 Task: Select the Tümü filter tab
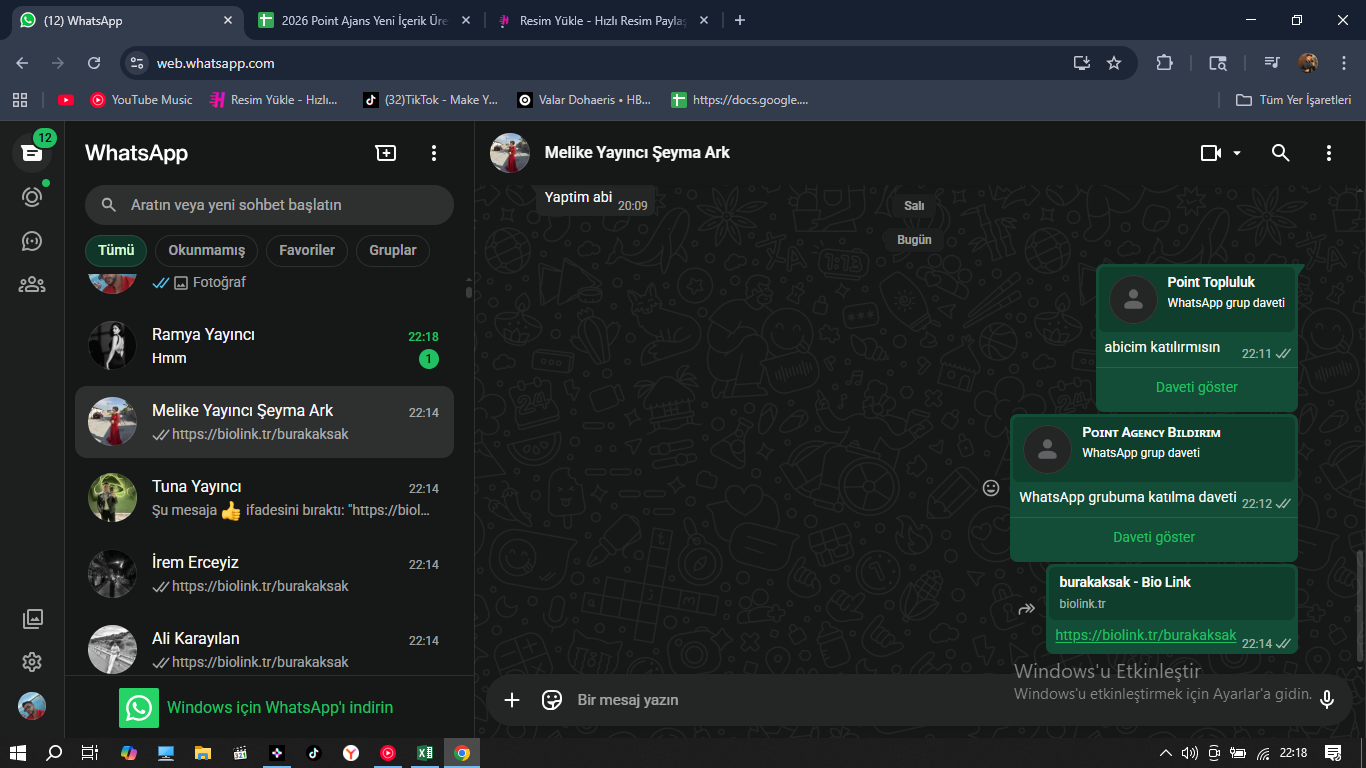(116, 251)
